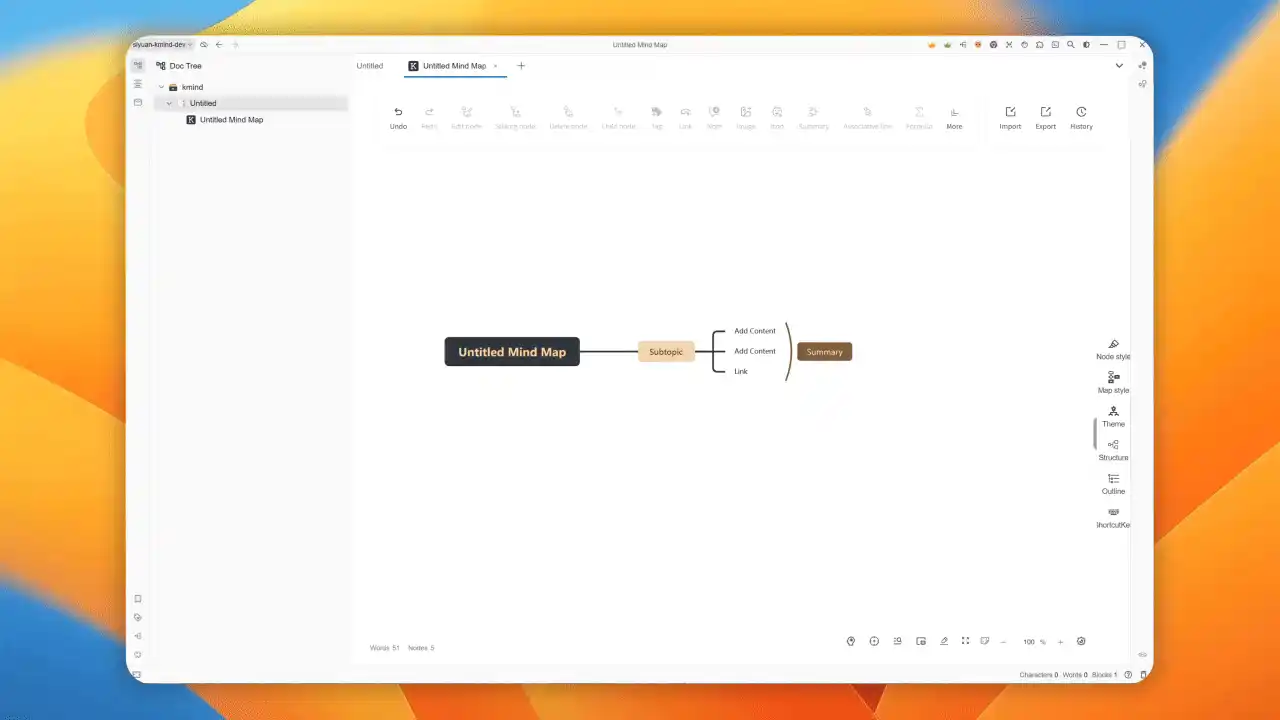Screen dimensions: 1280x720
Task: Select the Subtopic node
Action: [x=666, y=352]
